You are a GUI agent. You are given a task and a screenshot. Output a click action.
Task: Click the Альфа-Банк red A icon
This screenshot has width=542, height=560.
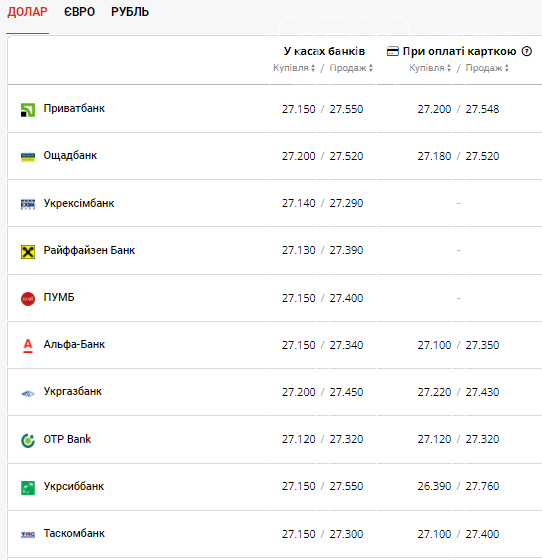pos(28,346)
